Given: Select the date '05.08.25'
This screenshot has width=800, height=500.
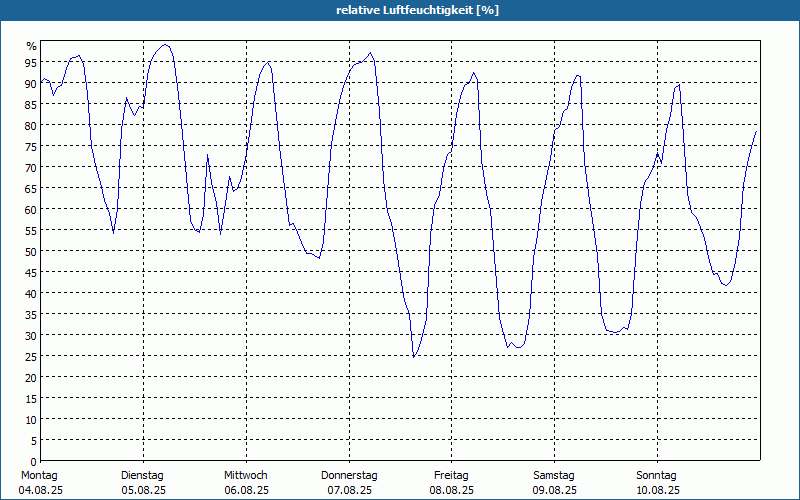Looking at the screenshot, I should [x=143, y=490].
